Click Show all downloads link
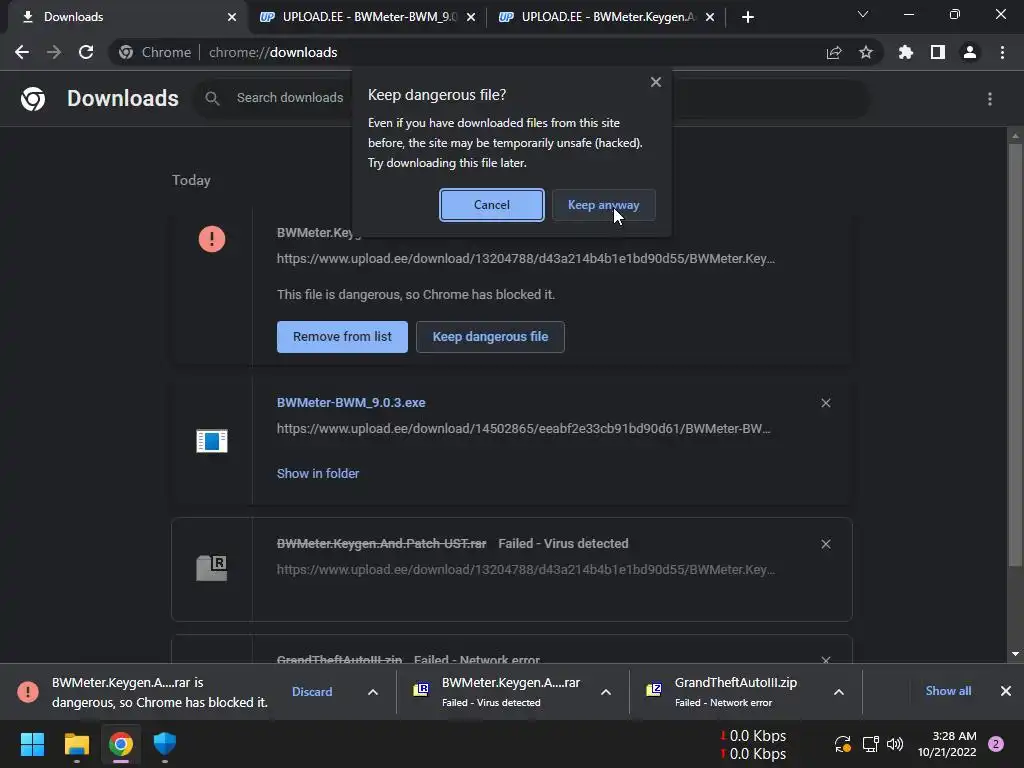This screenshot has width=1024, height=768. [948, 691]
